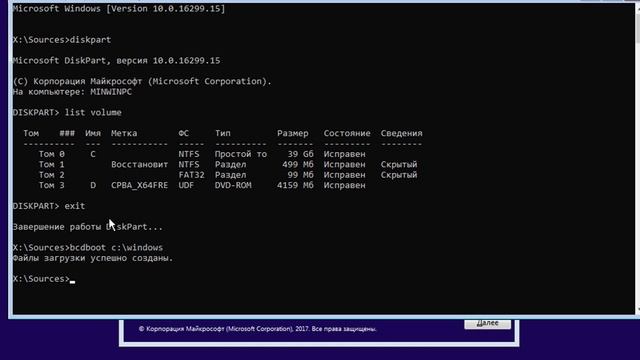This screenshot has width=640, height=360.
Task: Click the DVD-ROM type cell
Action: (x=233, y=185)
